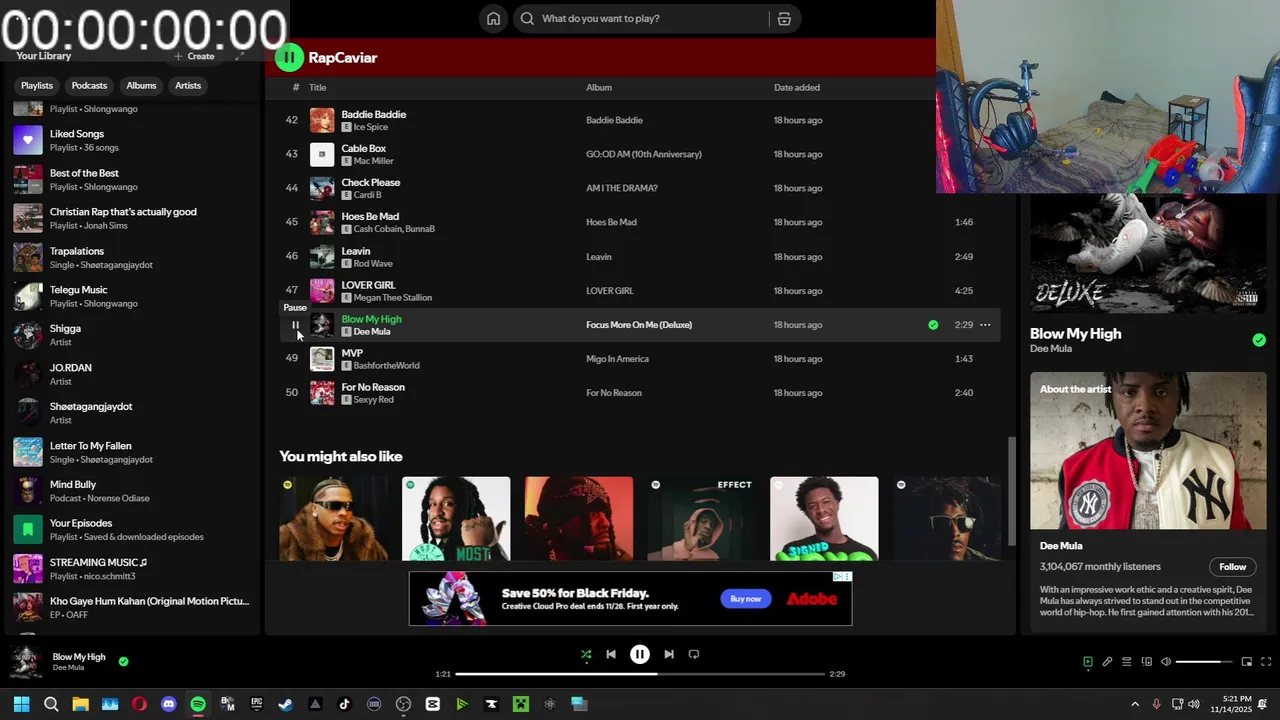The image size is (1280, 720).
Task: Toggle the saved checkmark in the now playing bar
Action: pyautogui.click(x=124, y=661)
